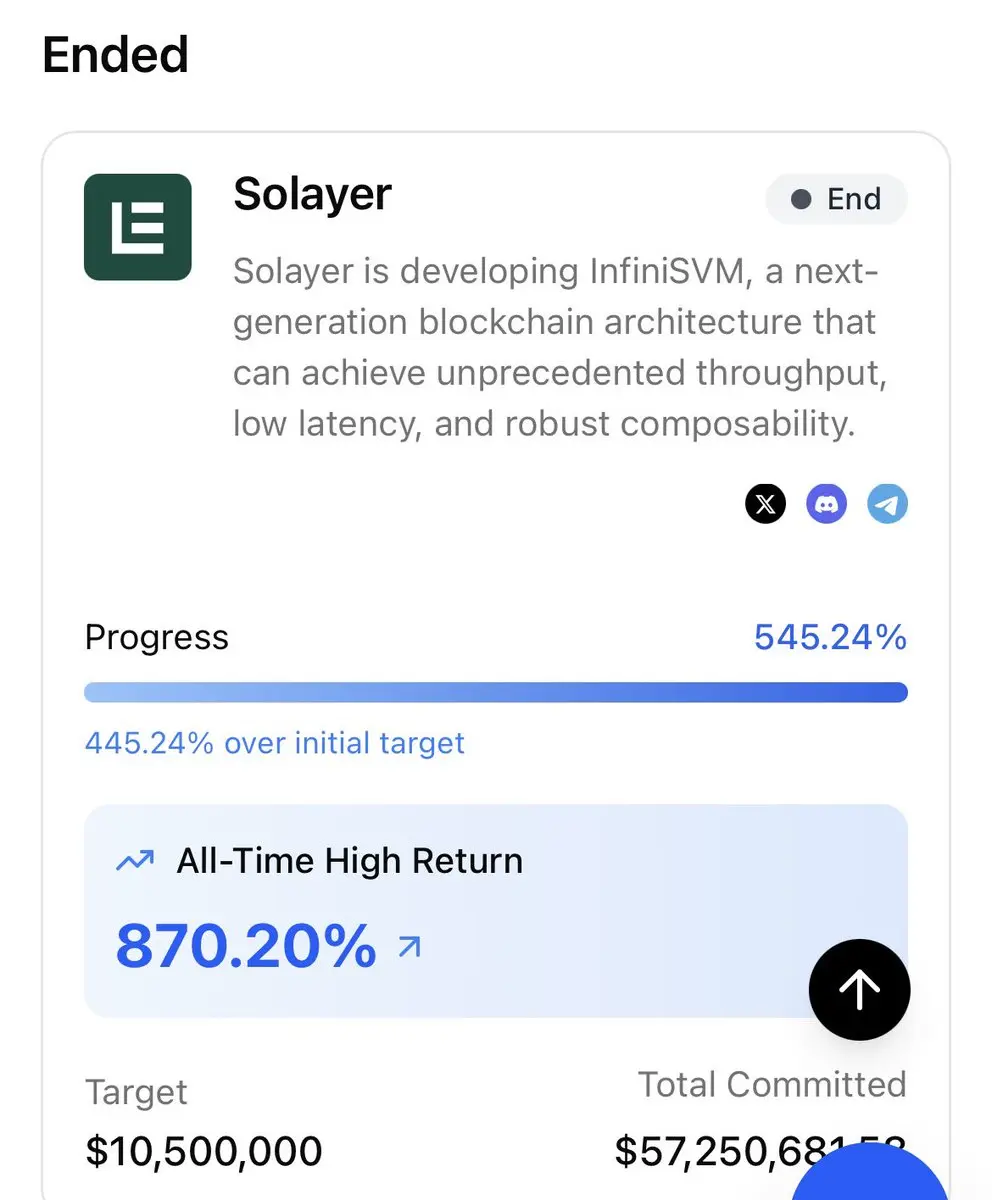Tap the black scroll-to-top arrow button
992x1200 pixels.
click(x=859, y=990)
